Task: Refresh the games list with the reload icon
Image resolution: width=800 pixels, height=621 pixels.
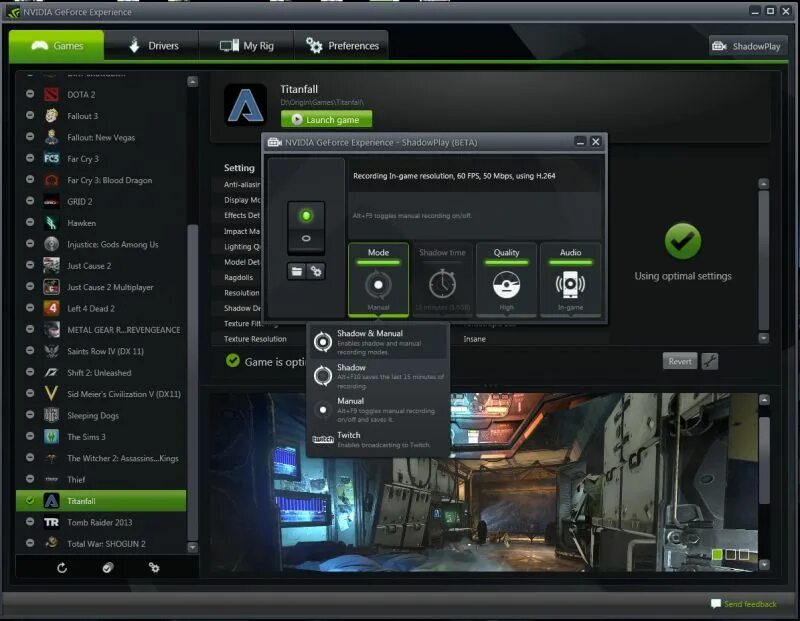Action: (62, 567)
